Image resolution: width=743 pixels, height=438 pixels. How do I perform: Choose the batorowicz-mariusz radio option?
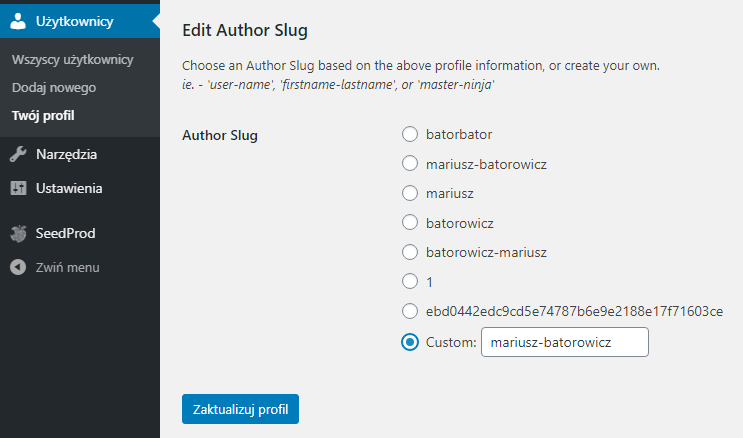point(409,252)
